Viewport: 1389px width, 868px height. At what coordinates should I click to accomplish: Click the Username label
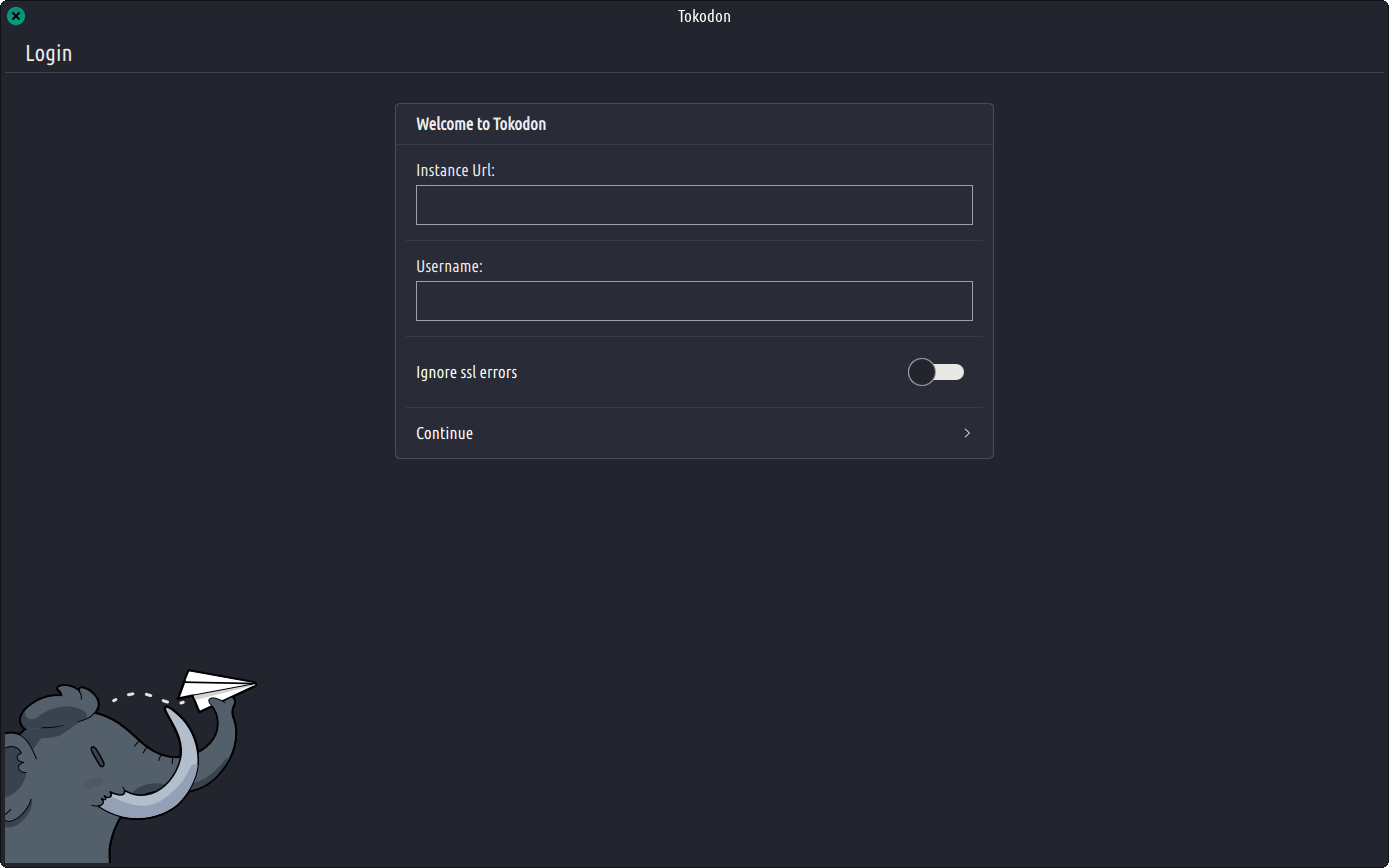click(x=449, y=266)
